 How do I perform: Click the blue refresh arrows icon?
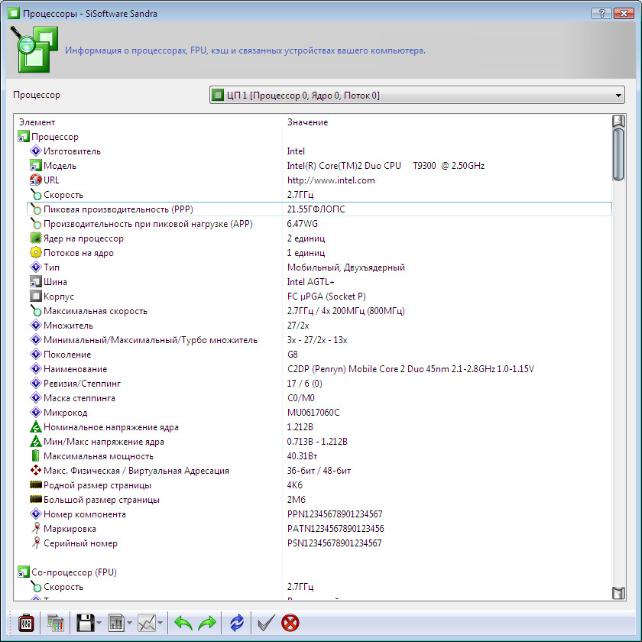coord(237,623)
